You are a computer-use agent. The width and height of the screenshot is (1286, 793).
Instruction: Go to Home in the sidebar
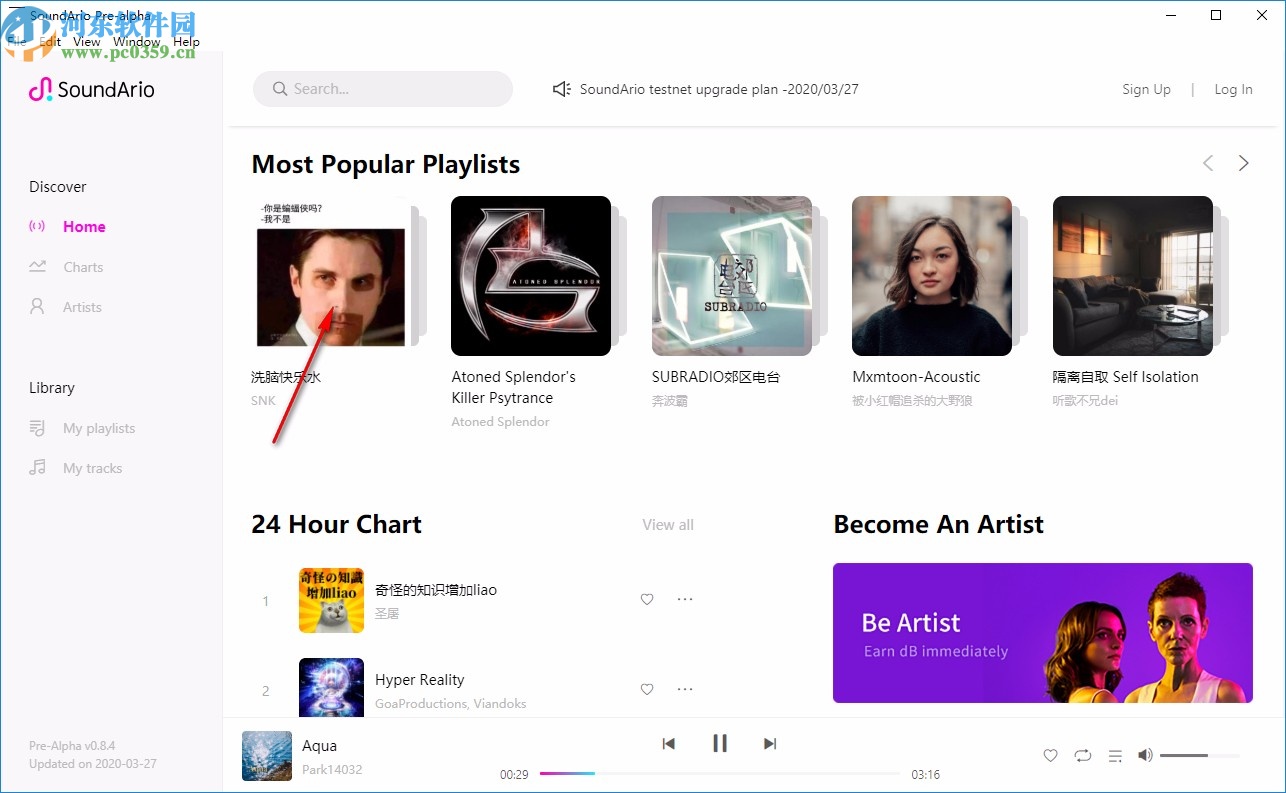click(84, 227)
